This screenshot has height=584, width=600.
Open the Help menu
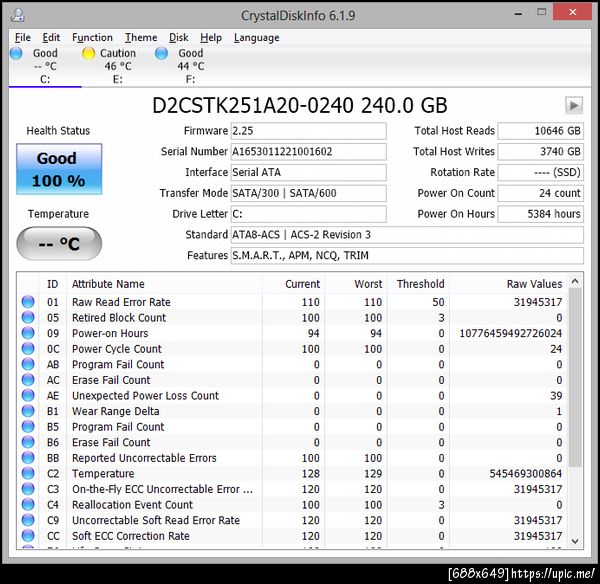211,38
